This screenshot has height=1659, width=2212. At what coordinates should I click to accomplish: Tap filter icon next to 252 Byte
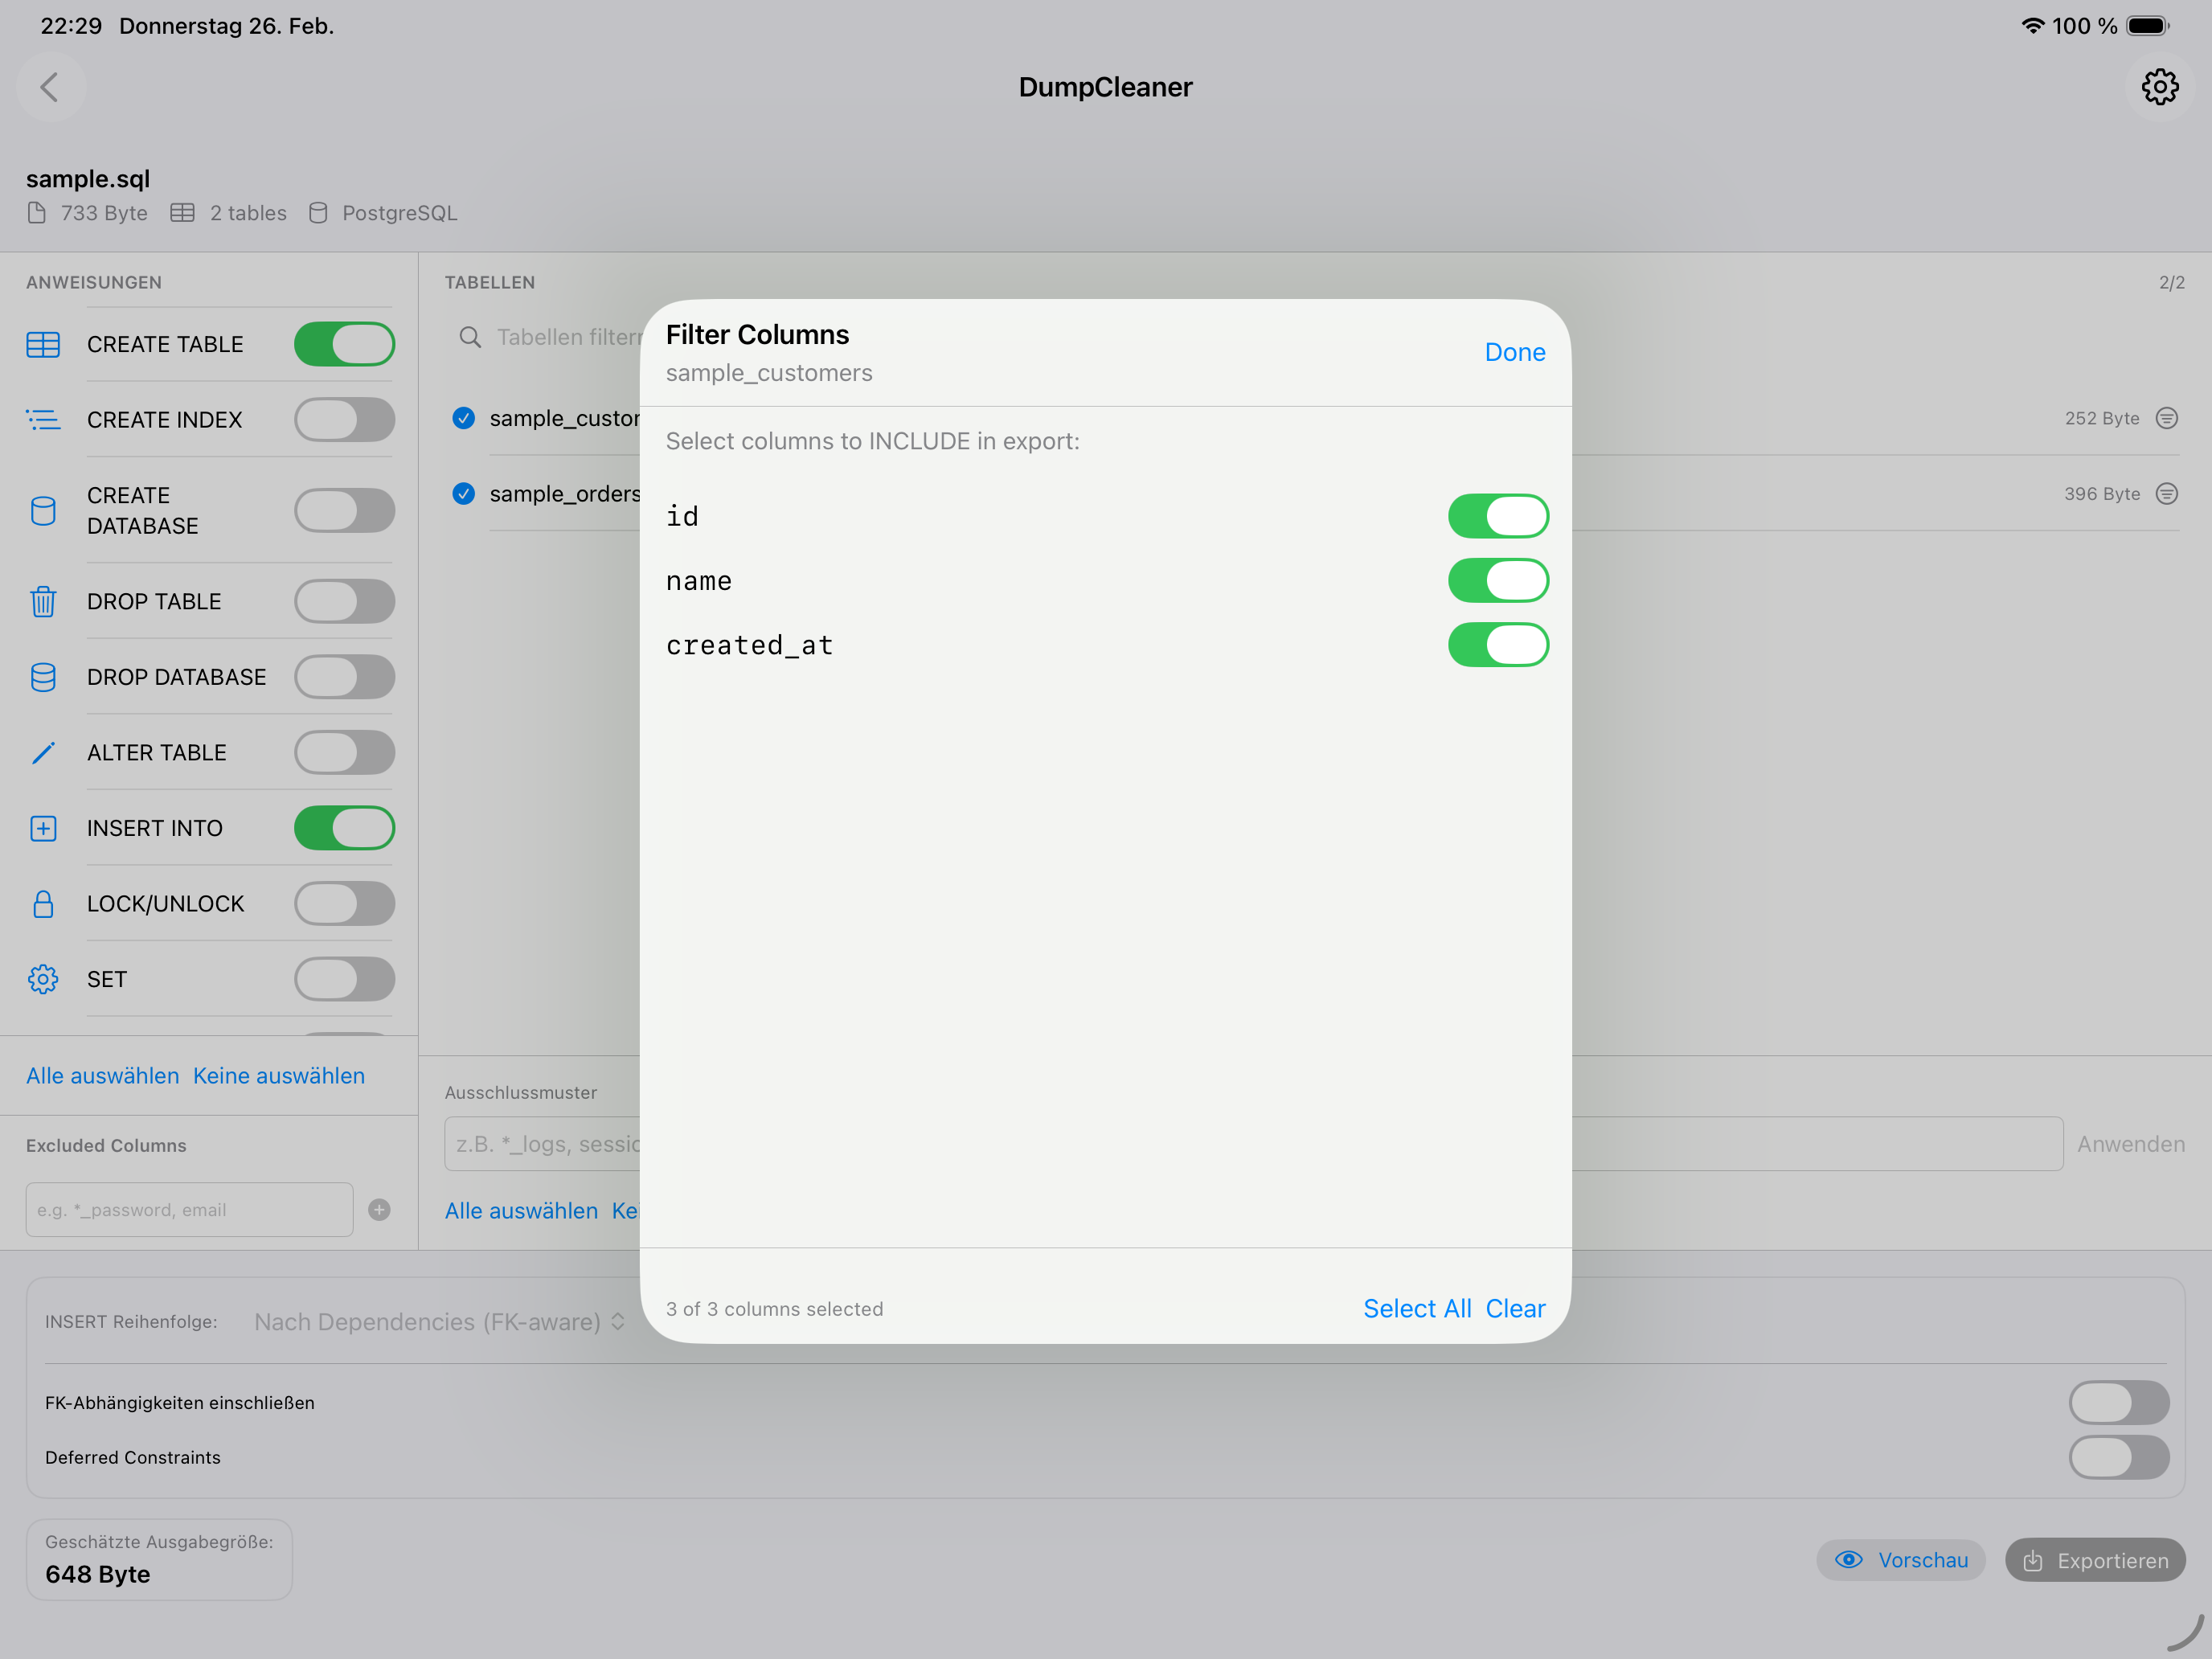tap(2166, 418)
